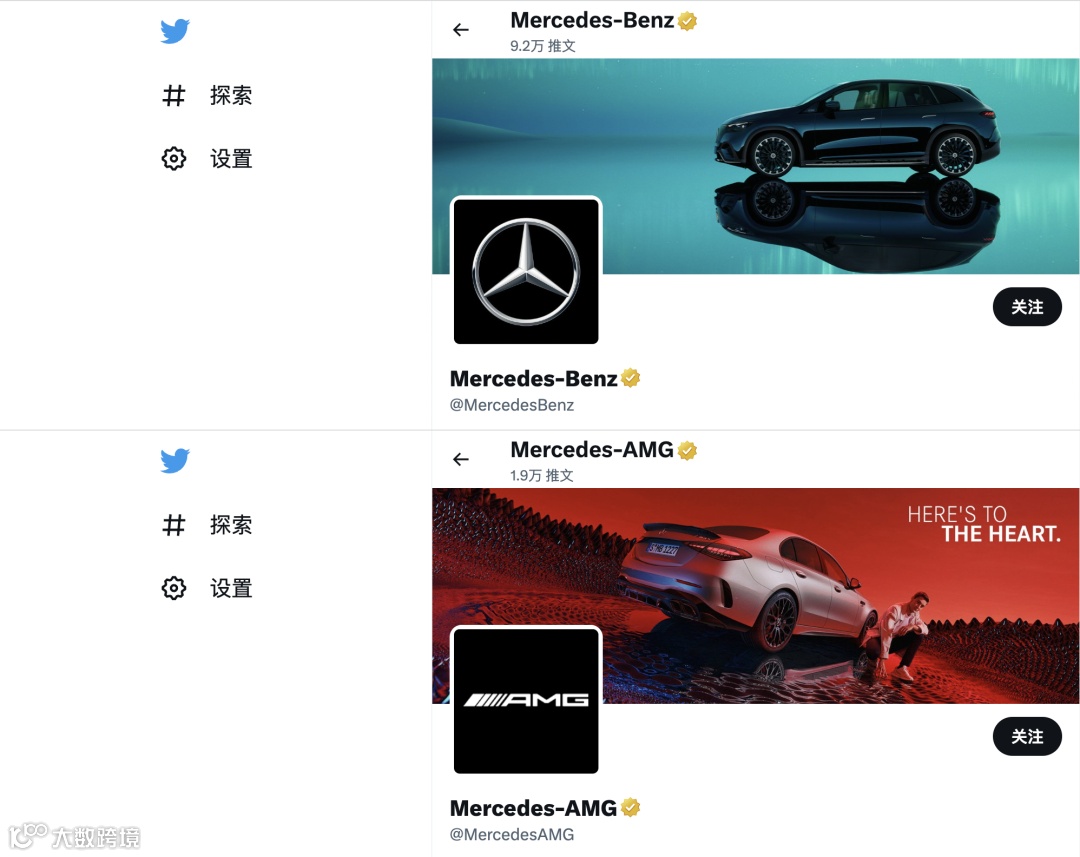Go back using arrow beside Mercedes-AMG header
The height and width of the screenshot is (857, 1080).
tap(461, 460)
